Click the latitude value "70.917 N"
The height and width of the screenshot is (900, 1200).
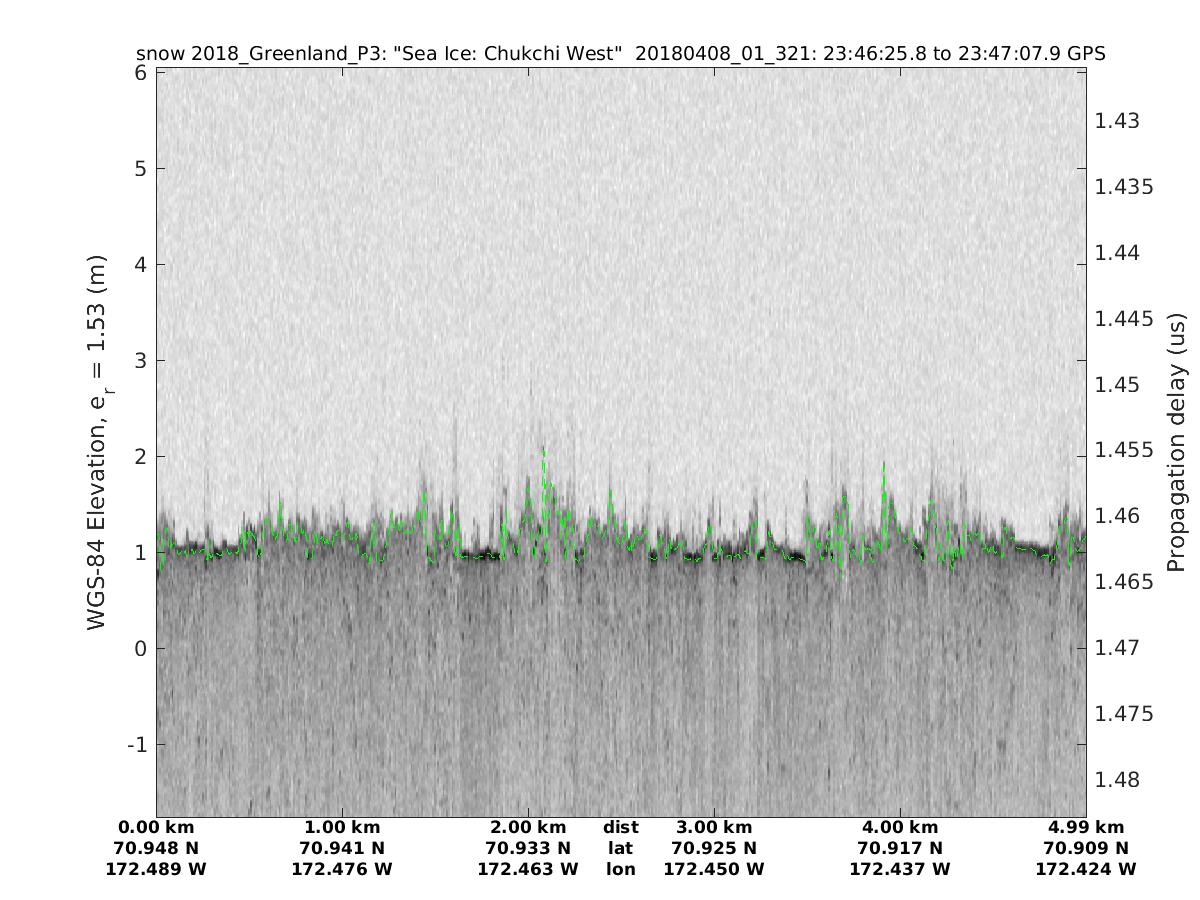[x=900, y=848]
